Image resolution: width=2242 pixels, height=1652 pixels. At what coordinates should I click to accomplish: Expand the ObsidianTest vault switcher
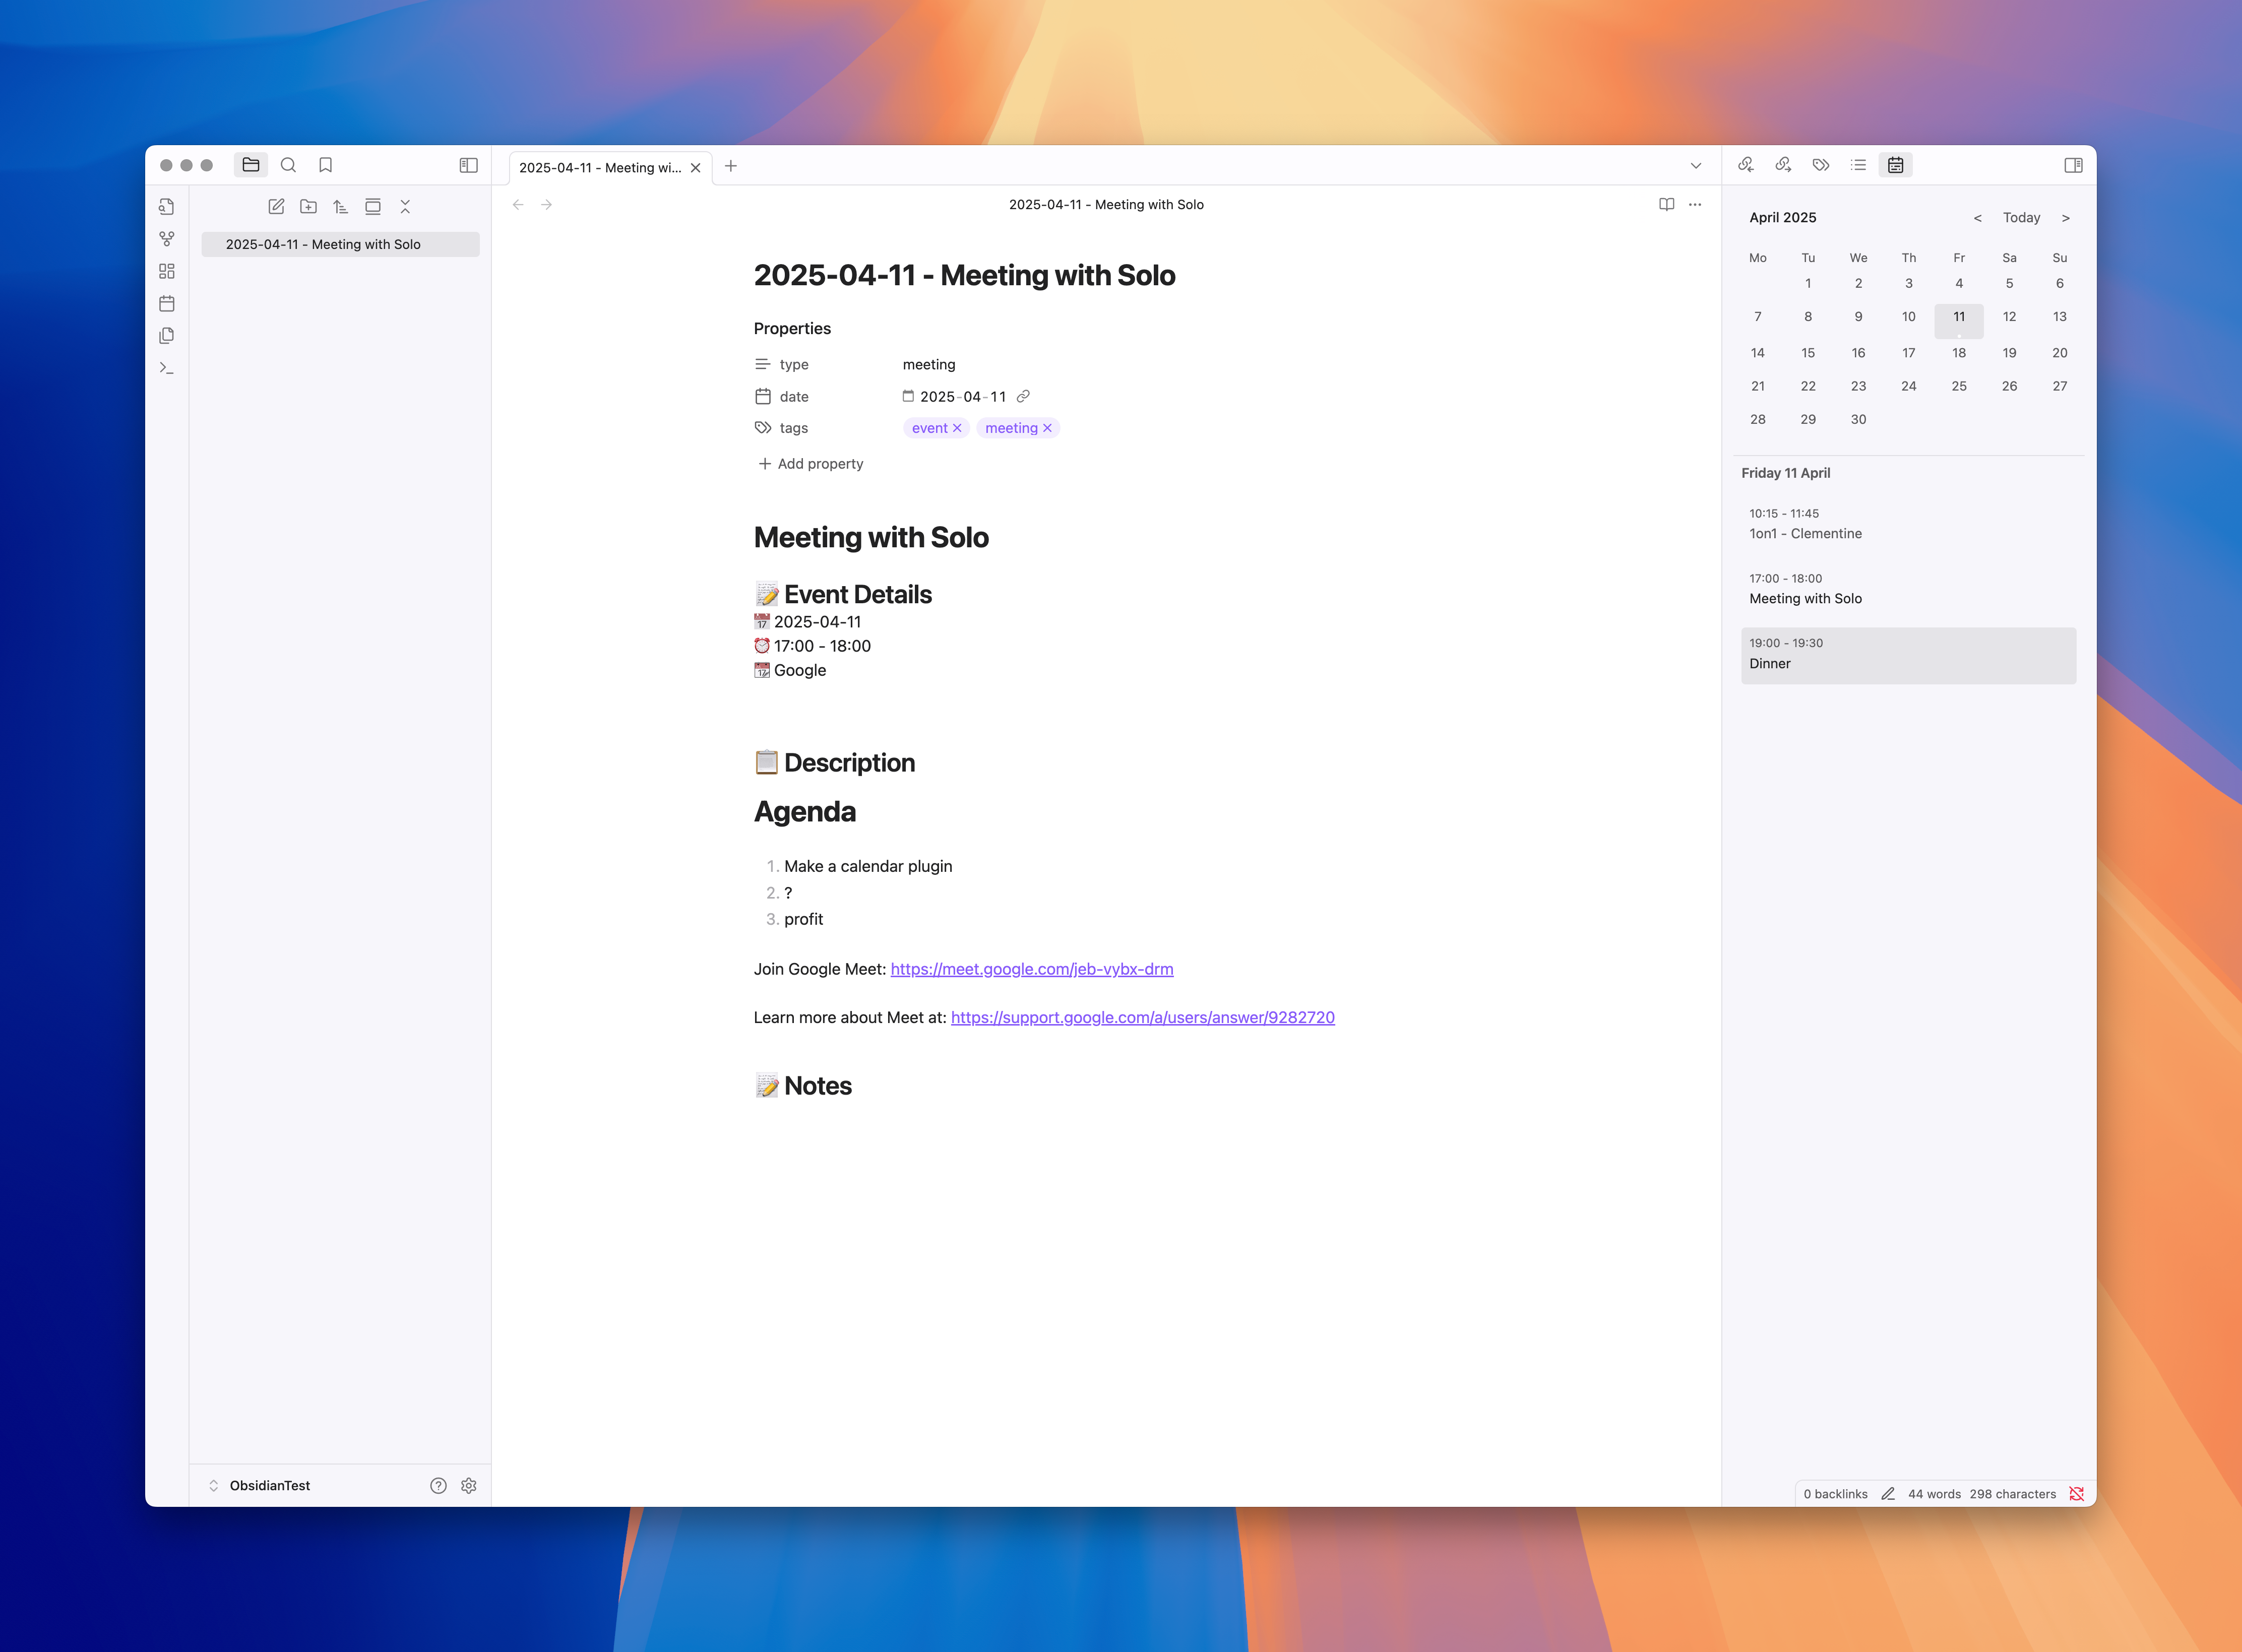click(259, 1485)
